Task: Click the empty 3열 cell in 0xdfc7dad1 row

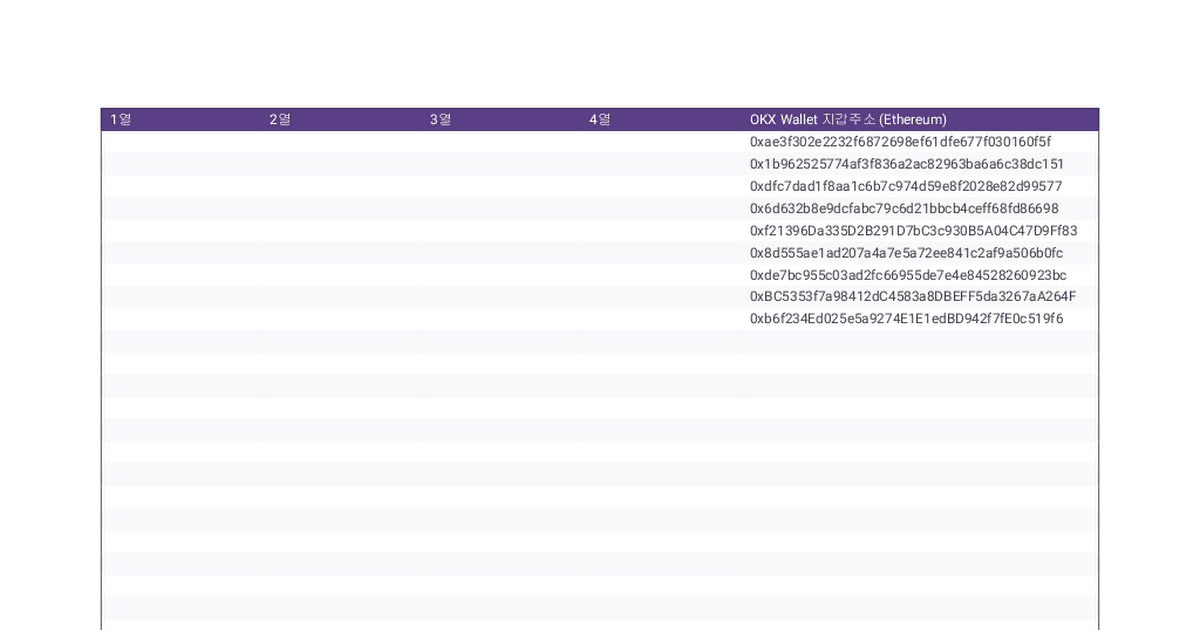Action: [x=500, y=186]
